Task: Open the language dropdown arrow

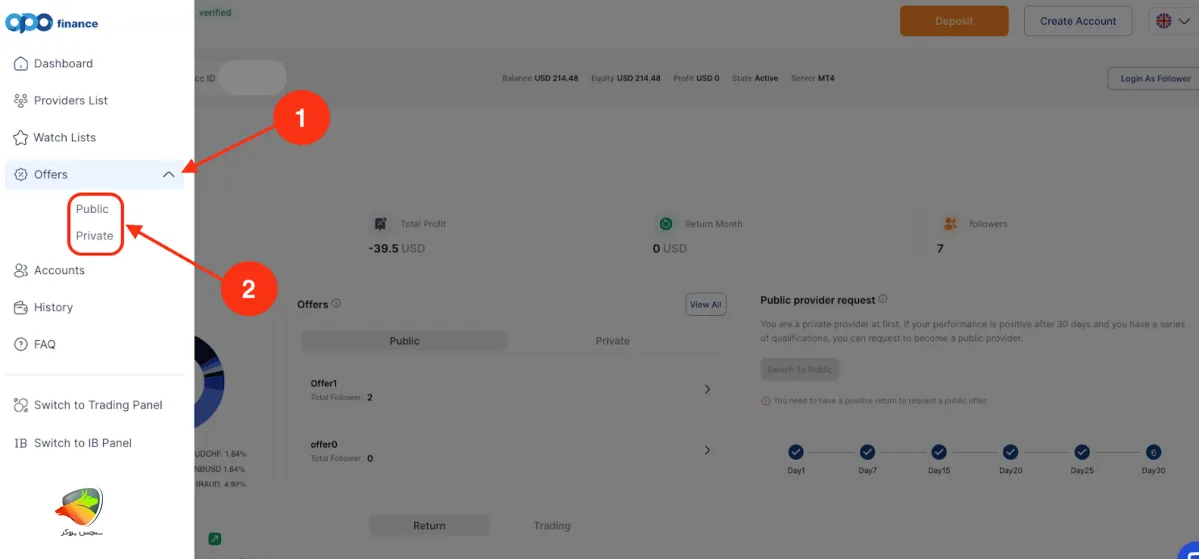Action: click(1184, 21)
